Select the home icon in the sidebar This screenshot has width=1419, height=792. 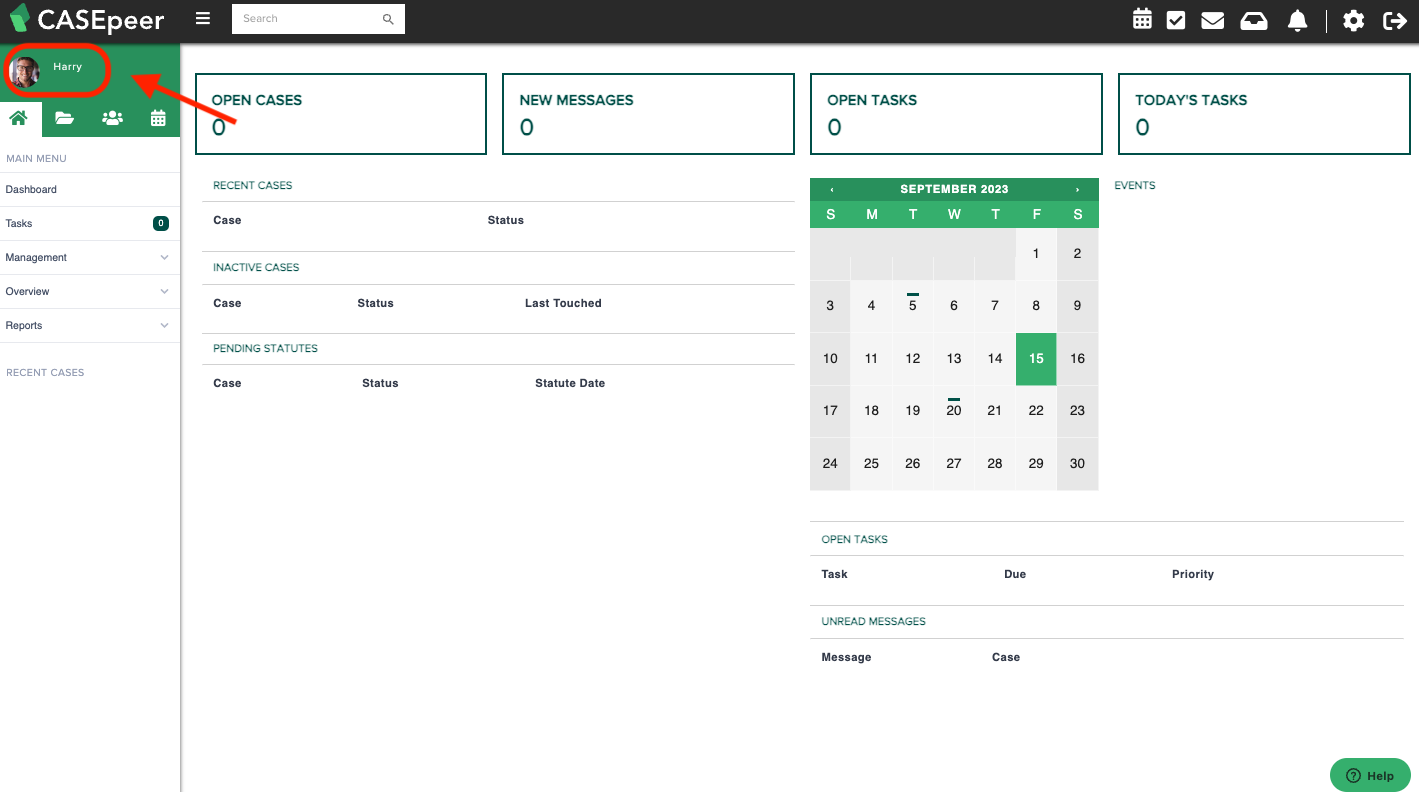pos(18,117)
